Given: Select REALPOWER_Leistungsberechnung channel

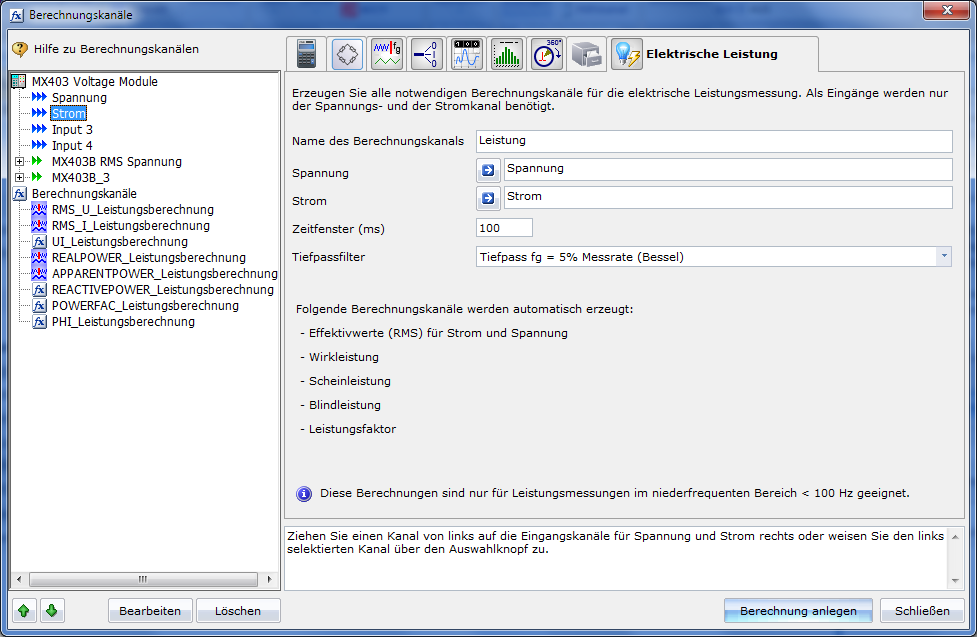Looking at the screenshot, I should pos(149,258).
